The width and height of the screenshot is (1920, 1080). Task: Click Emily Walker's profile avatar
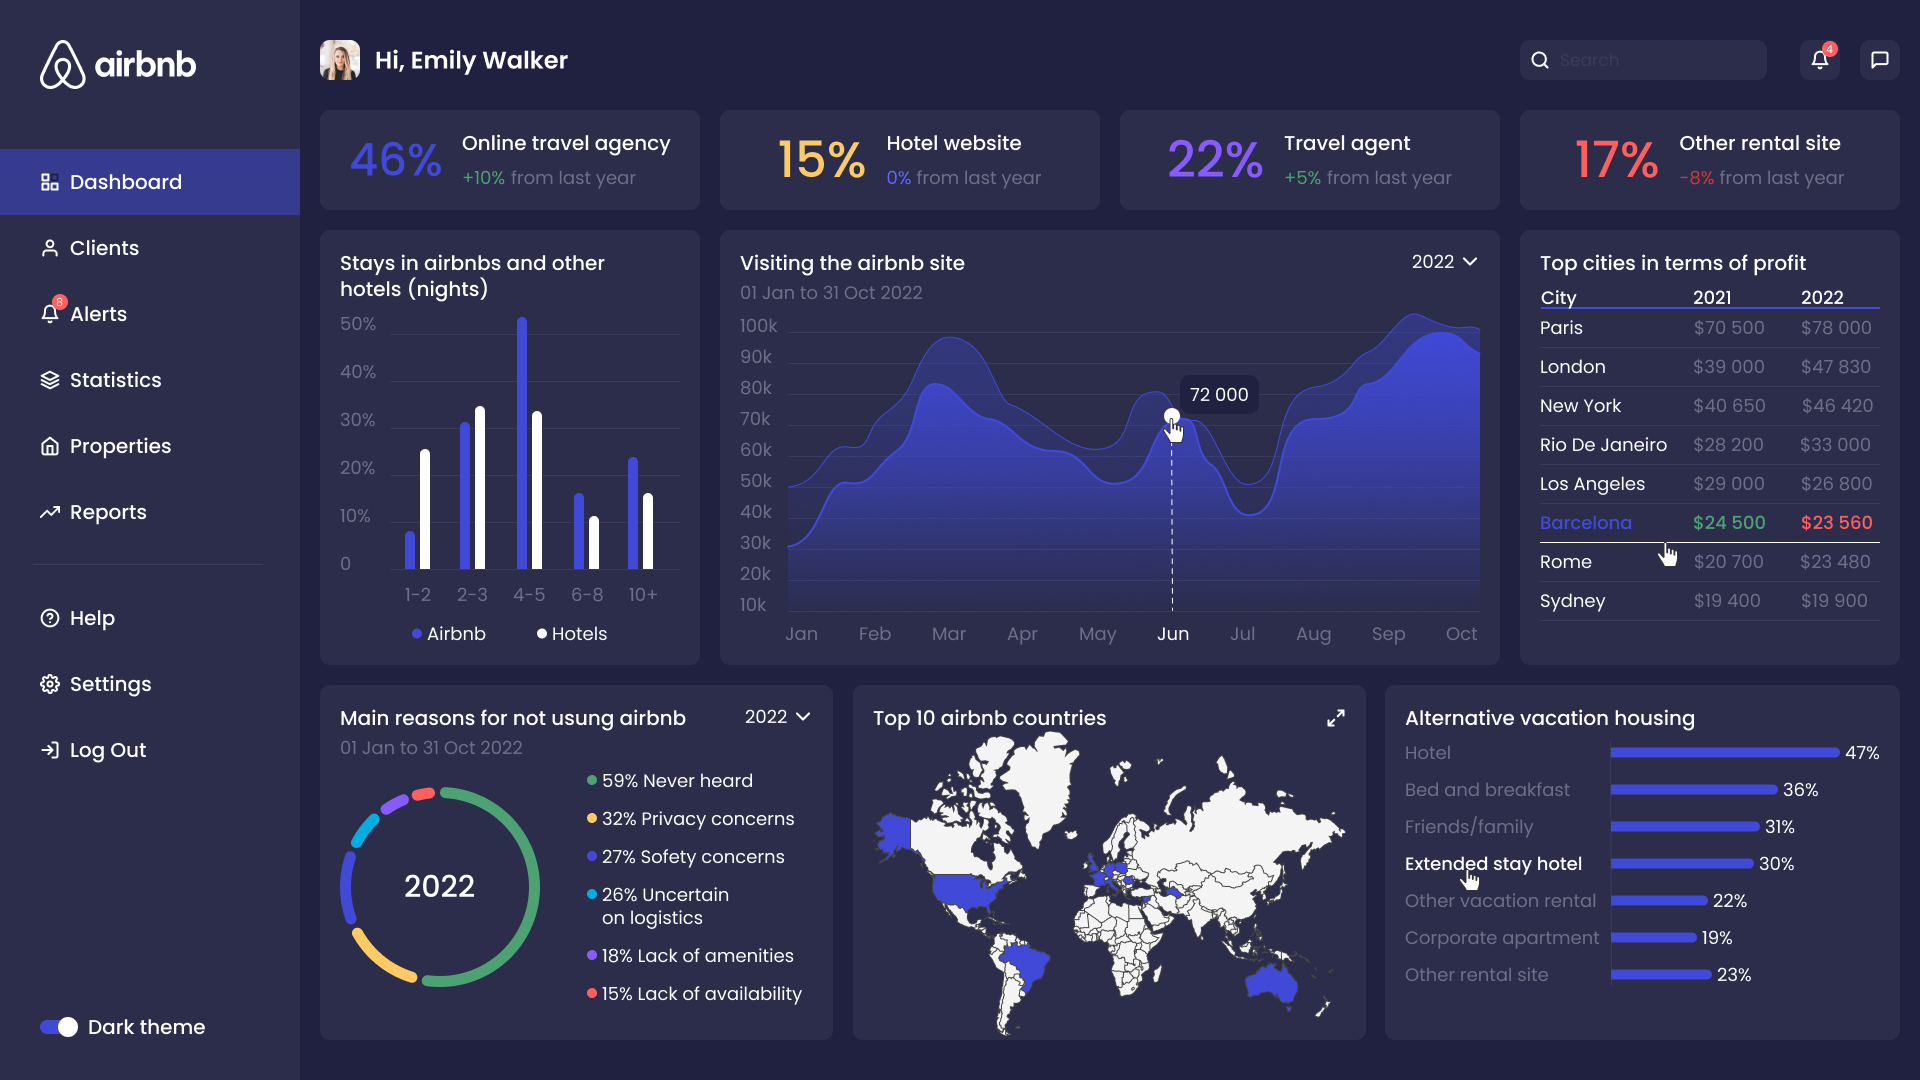(x=340, y=60)
